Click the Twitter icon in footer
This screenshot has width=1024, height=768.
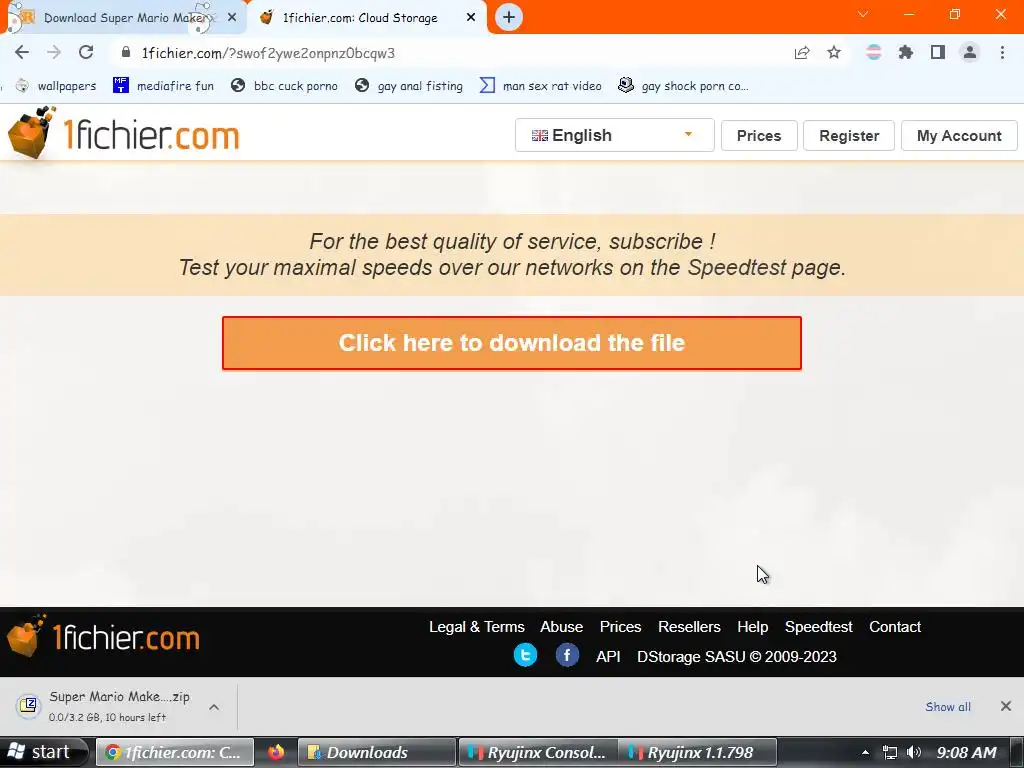[525, 655]
